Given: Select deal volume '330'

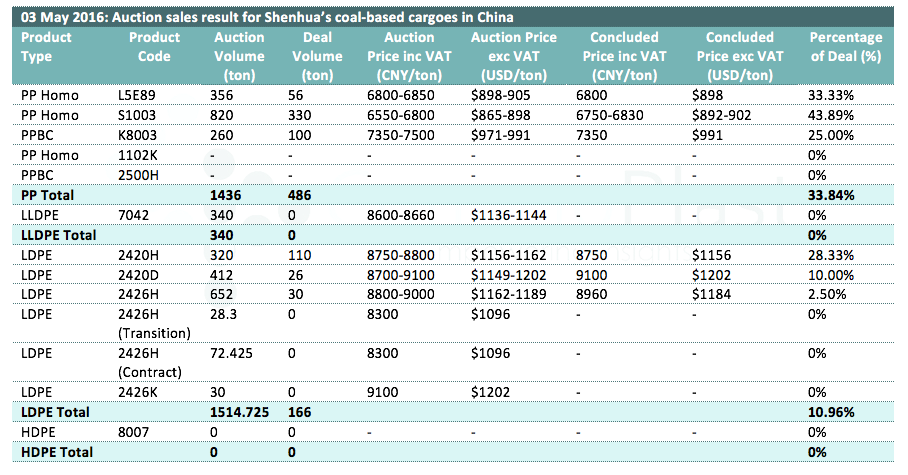Looking at the screenshot, I should (299, 115).
